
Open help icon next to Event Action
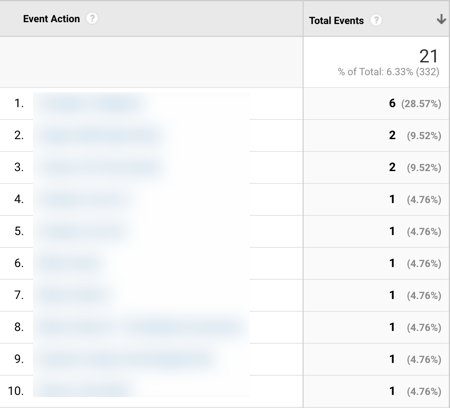pyautogui.click(x=92, y=18)
